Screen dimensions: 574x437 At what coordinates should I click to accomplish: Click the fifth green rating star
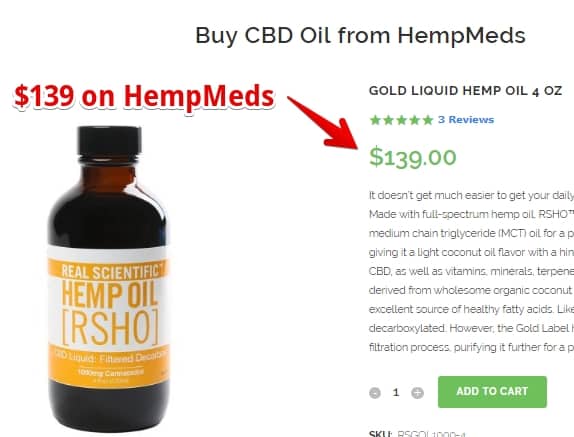pos(428,120)
